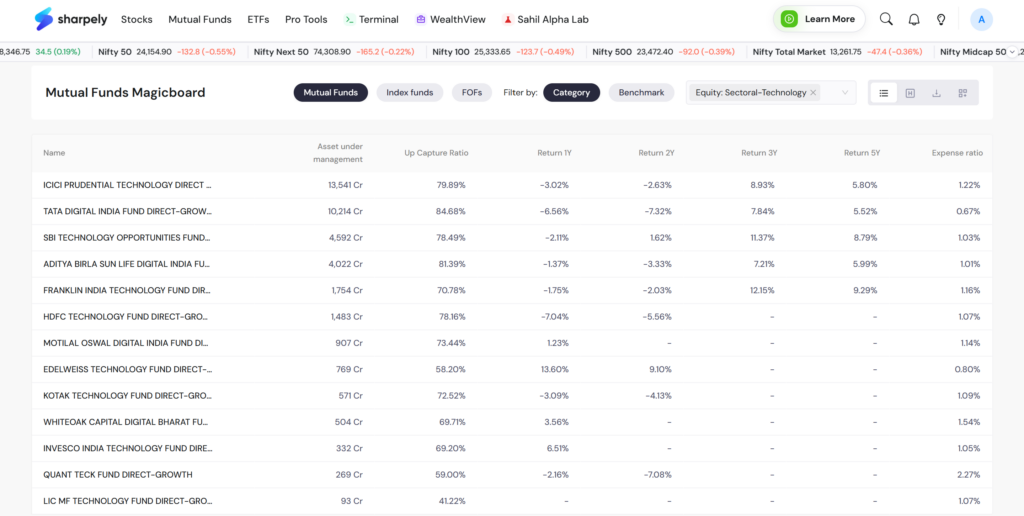Sort by Return 3Y column header
The image size is (1024, 516).
pyautogui.click(x=759, y=153)
